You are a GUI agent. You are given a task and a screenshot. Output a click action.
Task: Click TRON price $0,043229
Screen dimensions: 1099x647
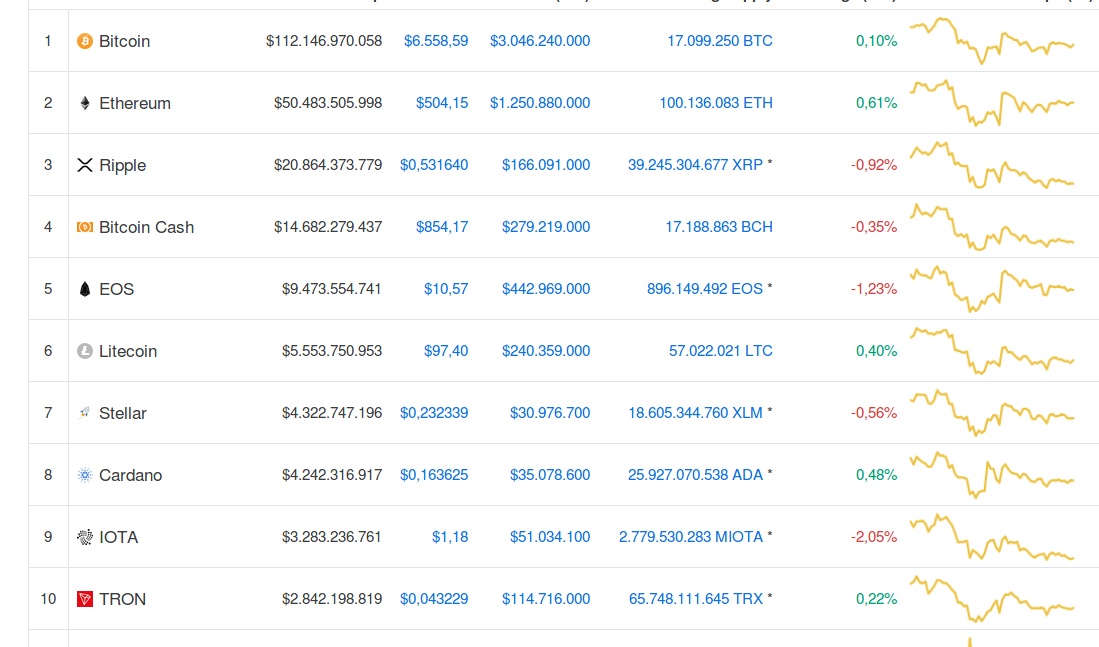(434, 599)
